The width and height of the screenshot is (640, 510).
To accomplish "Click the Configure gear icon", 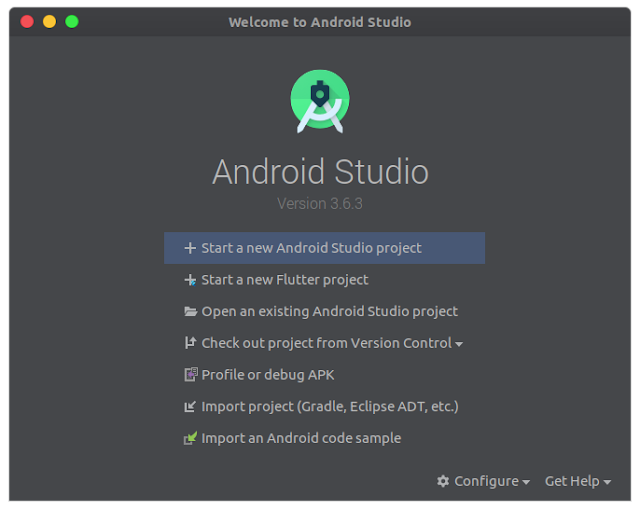I will click(x=443, y=481).
